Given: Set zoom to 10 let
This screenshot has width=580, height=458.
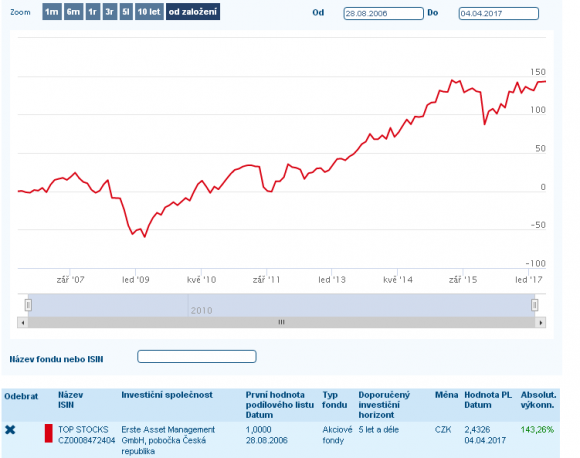Looking at the screenshot, I should click(x=149, y=12).
